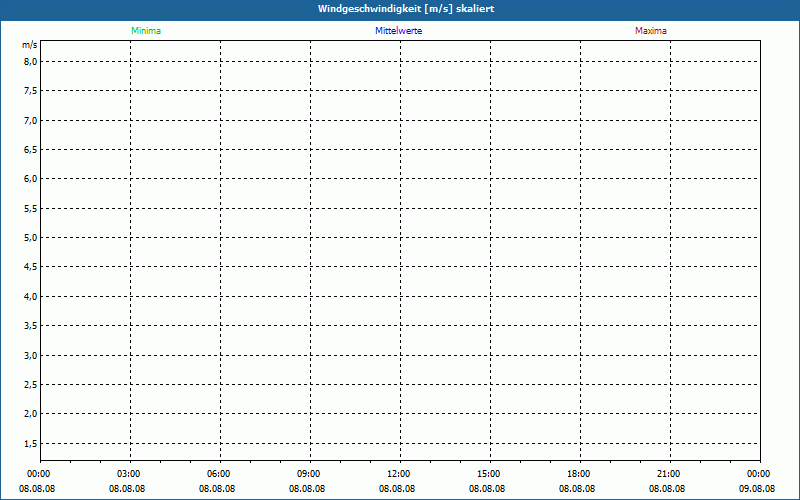Click the 15:00 time axis label
This screenshot has height=500, width=800.
tap(489, 474)
